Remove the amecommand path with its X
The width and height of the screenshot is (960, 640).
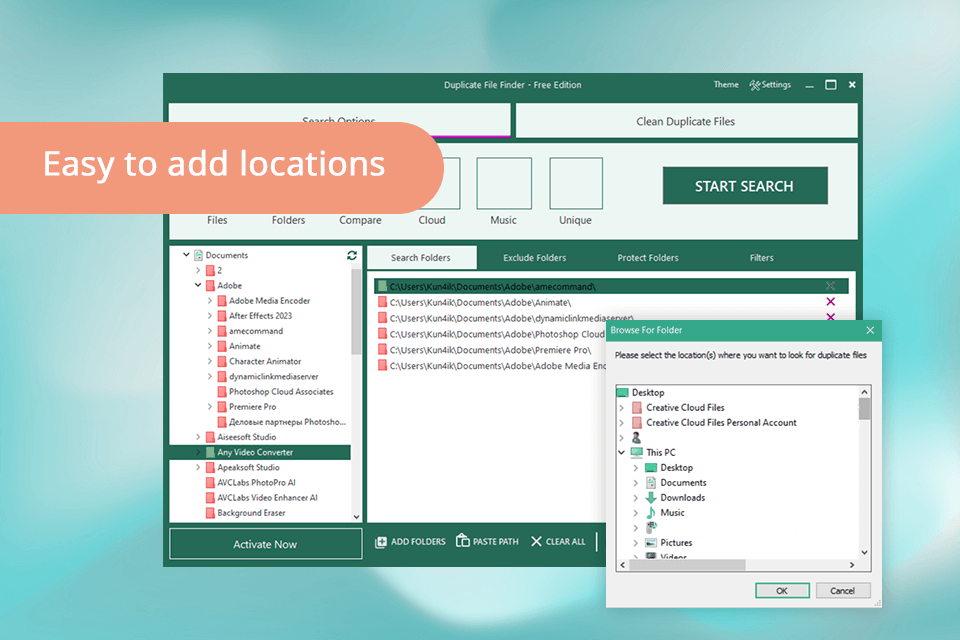830,285
